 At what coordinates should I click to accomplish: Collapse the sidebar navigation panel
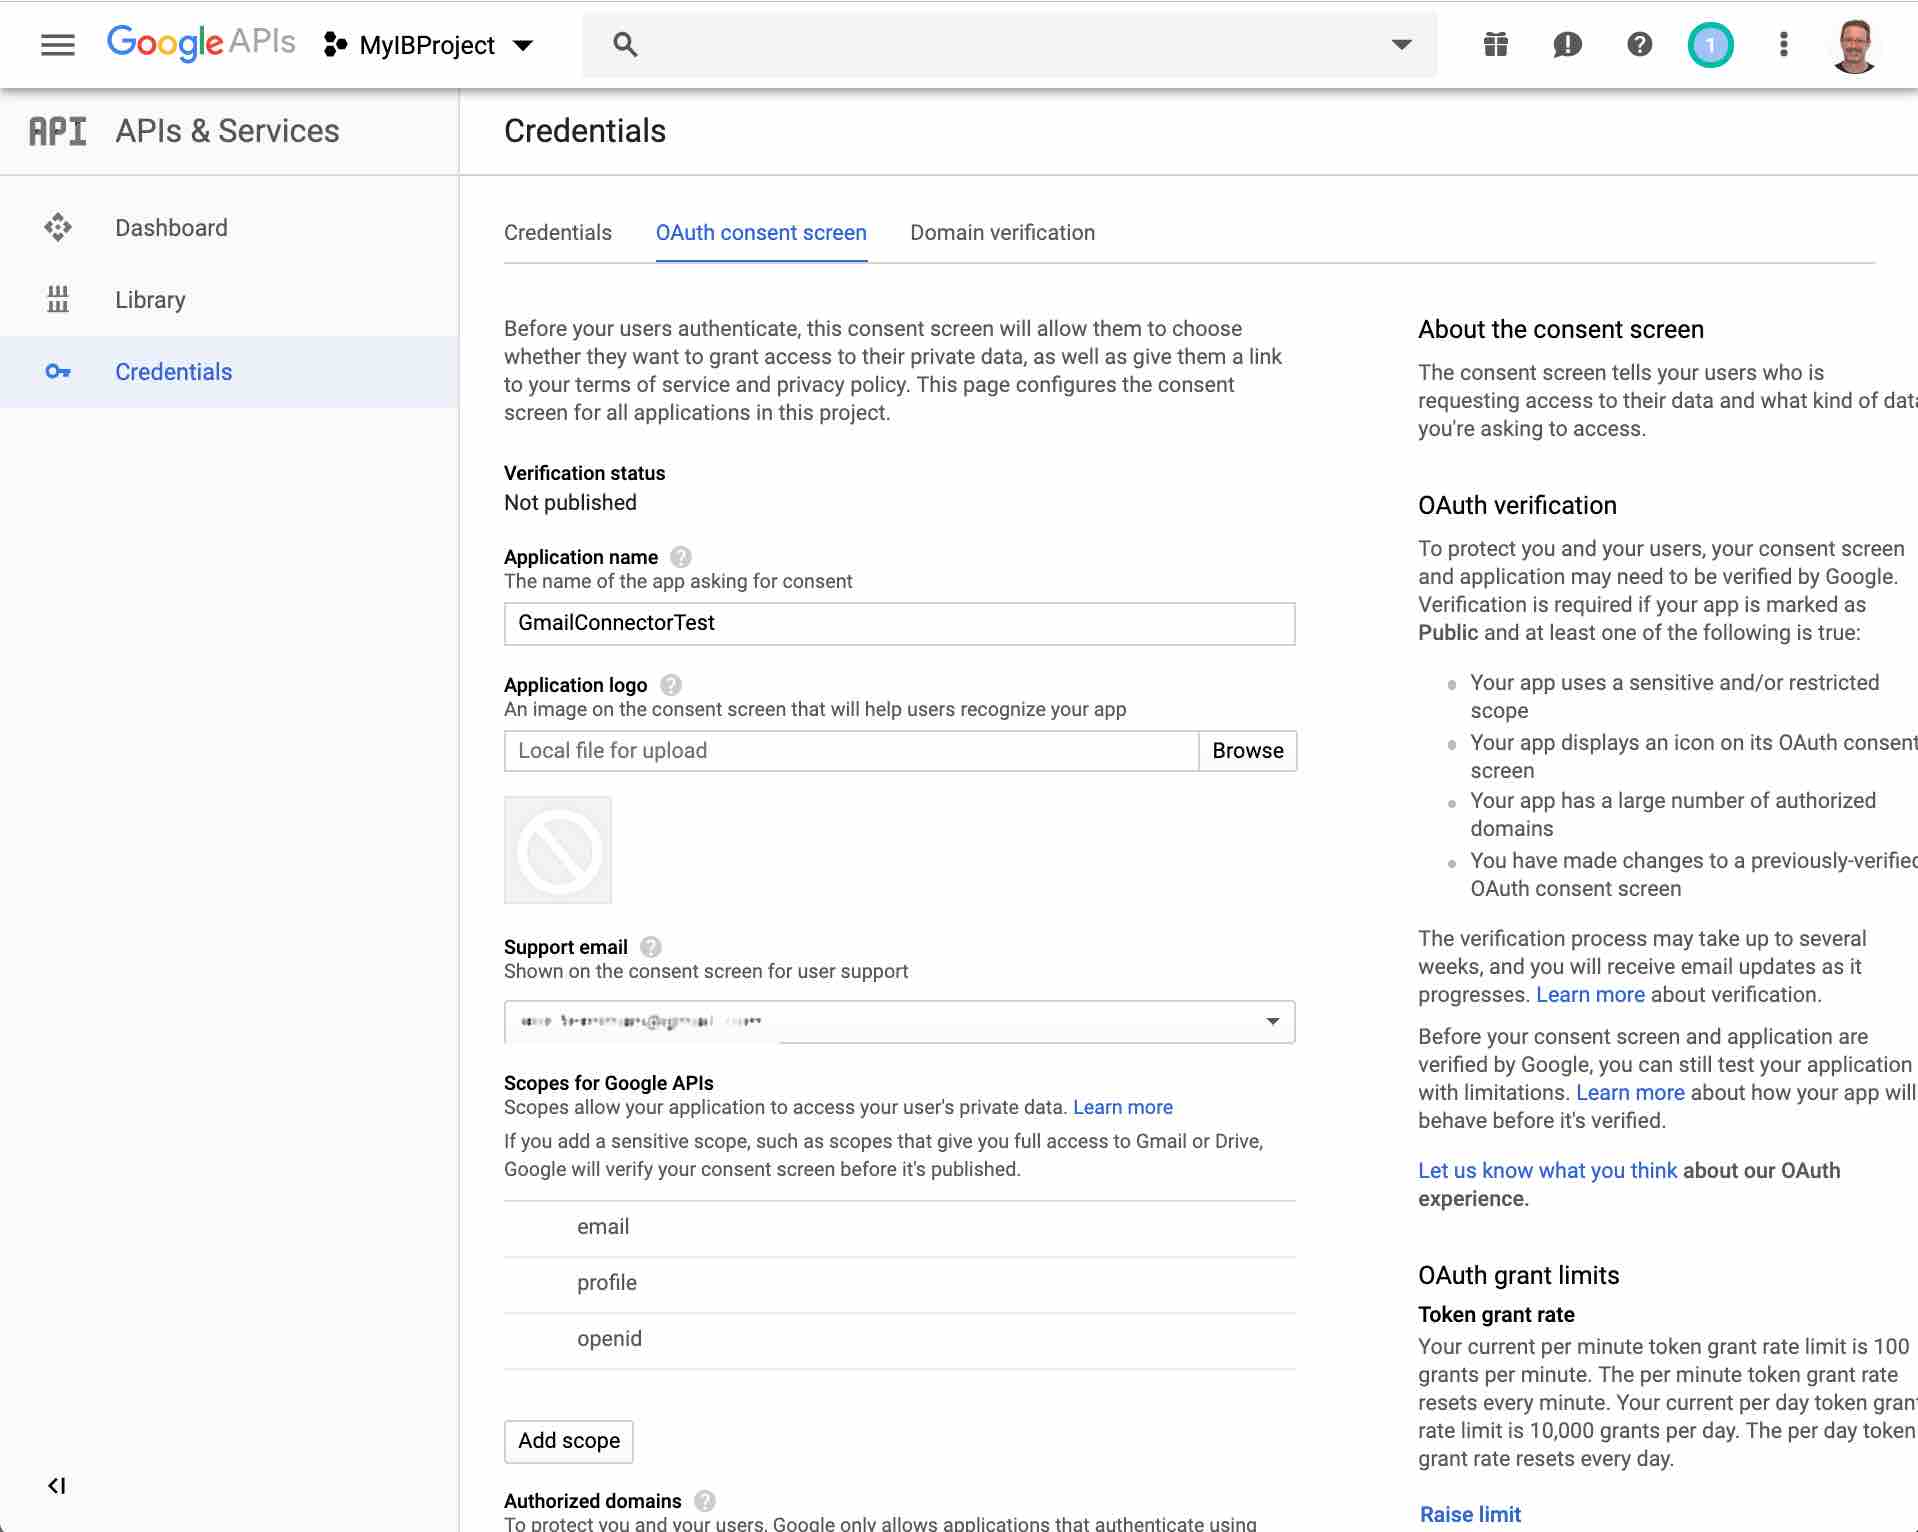pos(57,1486)
